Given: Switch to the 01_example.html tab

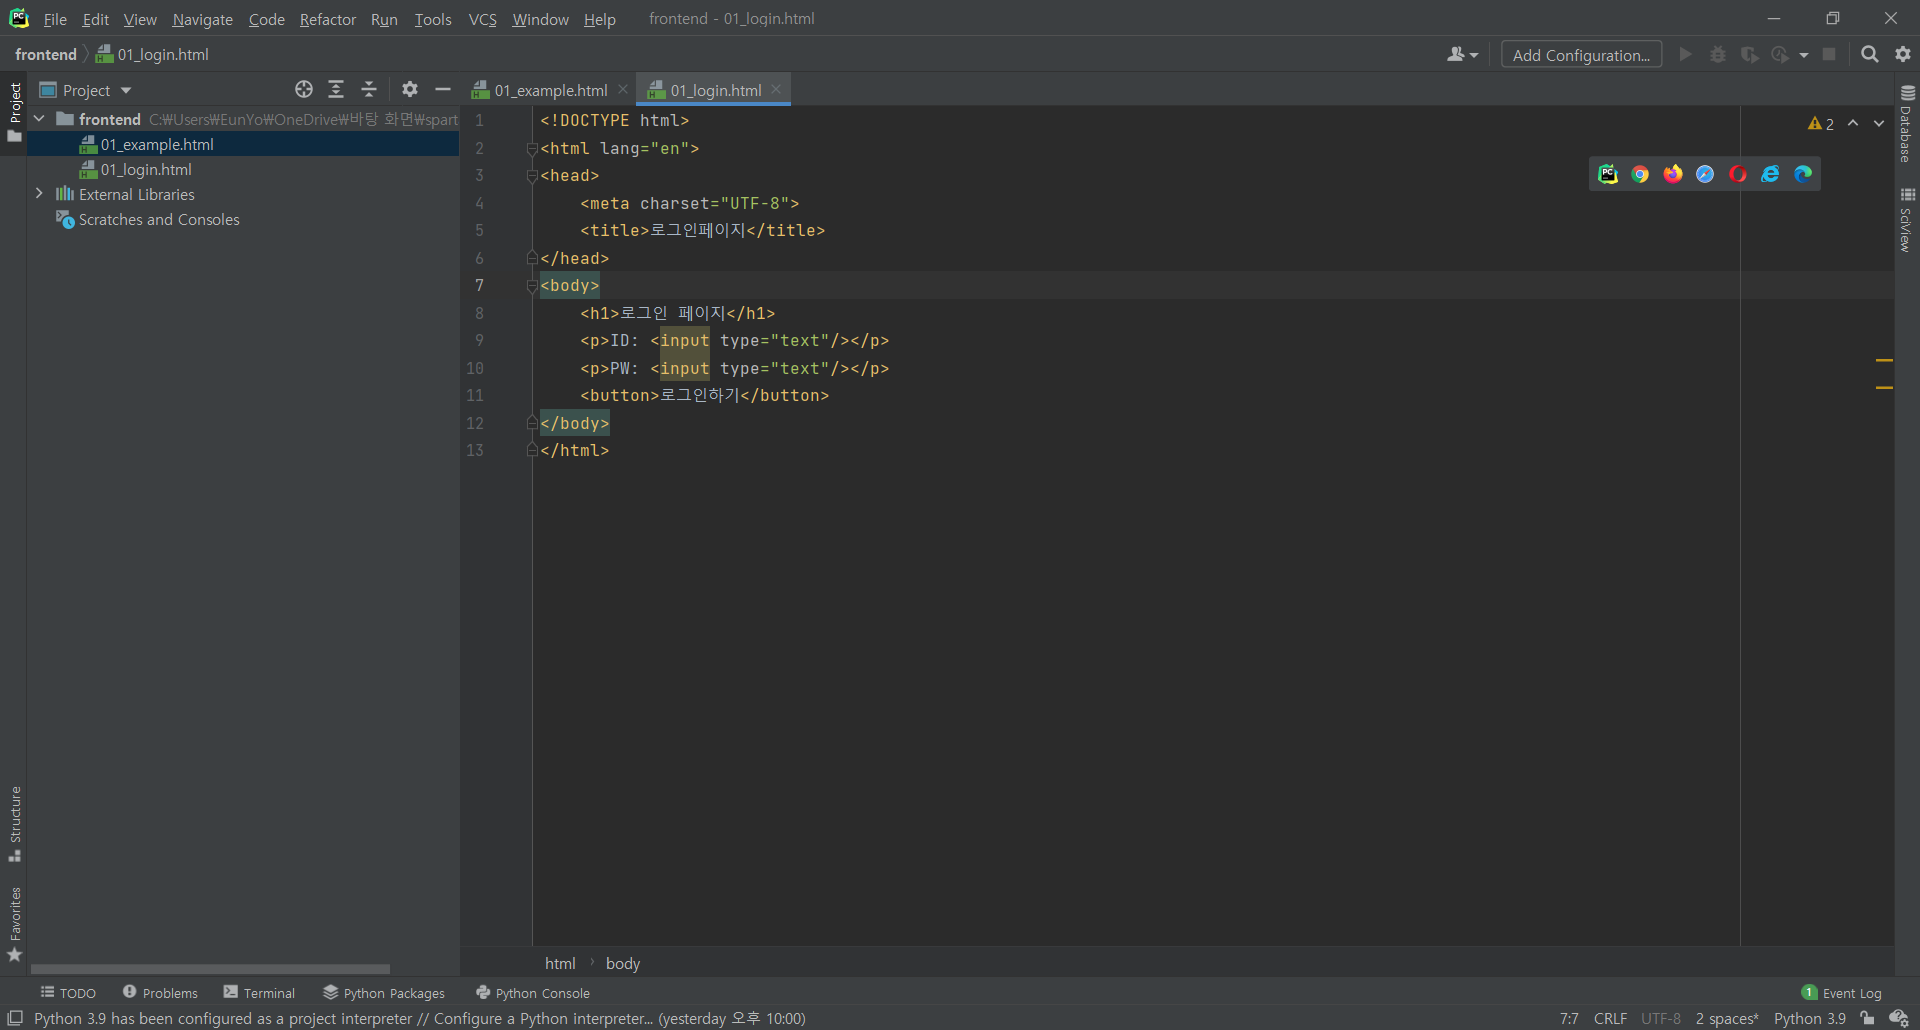Looking at the screenshot, I should point(550,90).
